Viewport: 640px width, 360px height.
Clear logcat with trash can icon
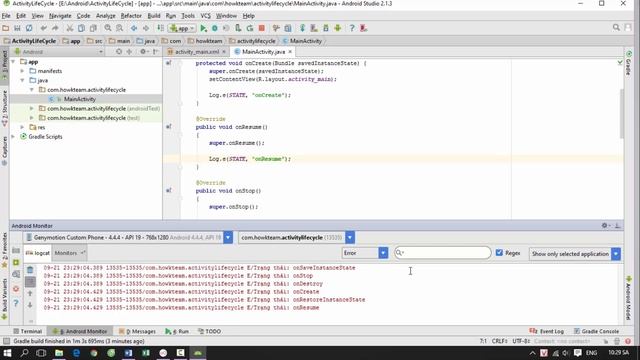pos(30,270)
